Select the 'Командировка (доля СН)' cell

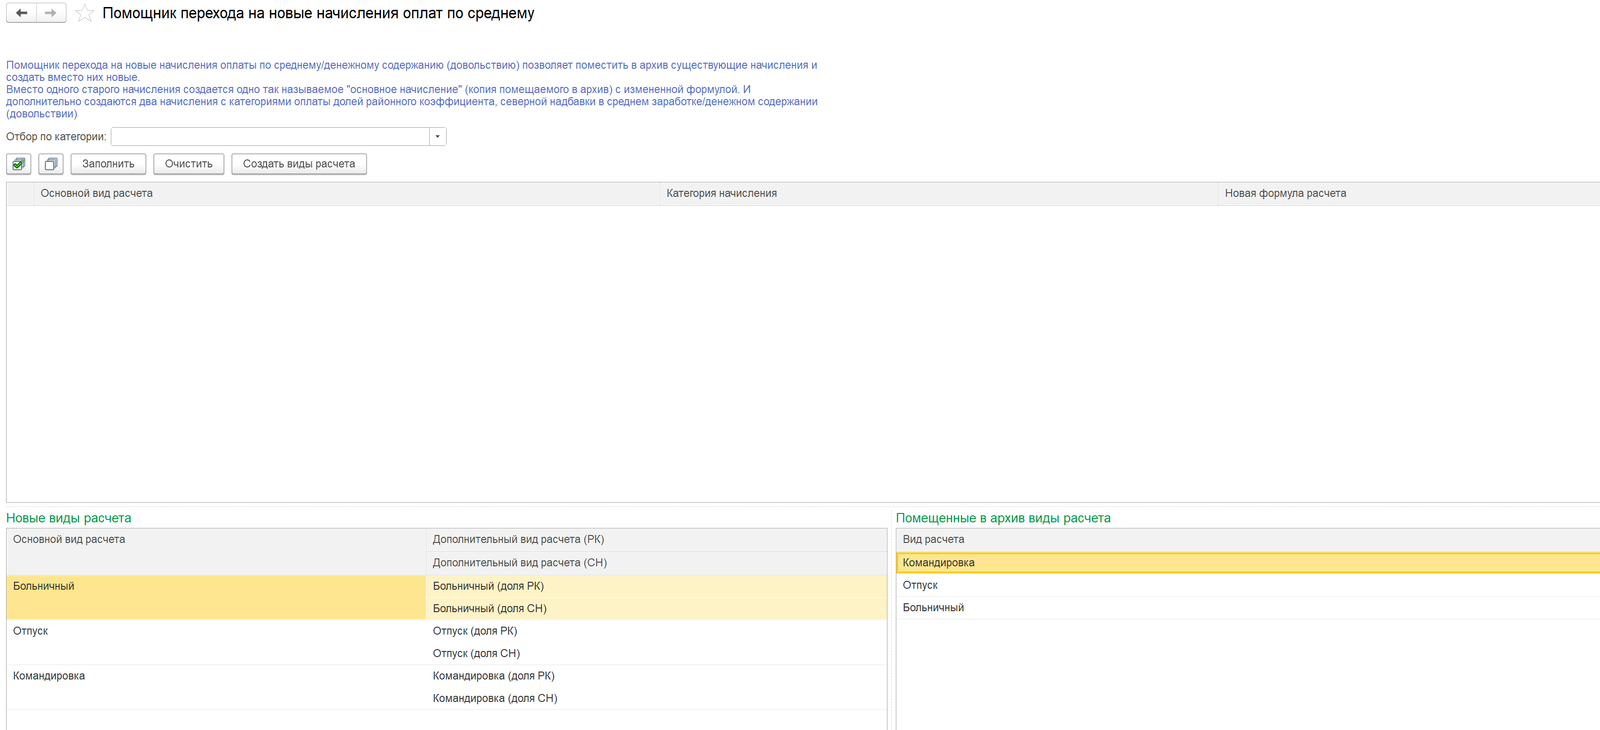[495, 699]
